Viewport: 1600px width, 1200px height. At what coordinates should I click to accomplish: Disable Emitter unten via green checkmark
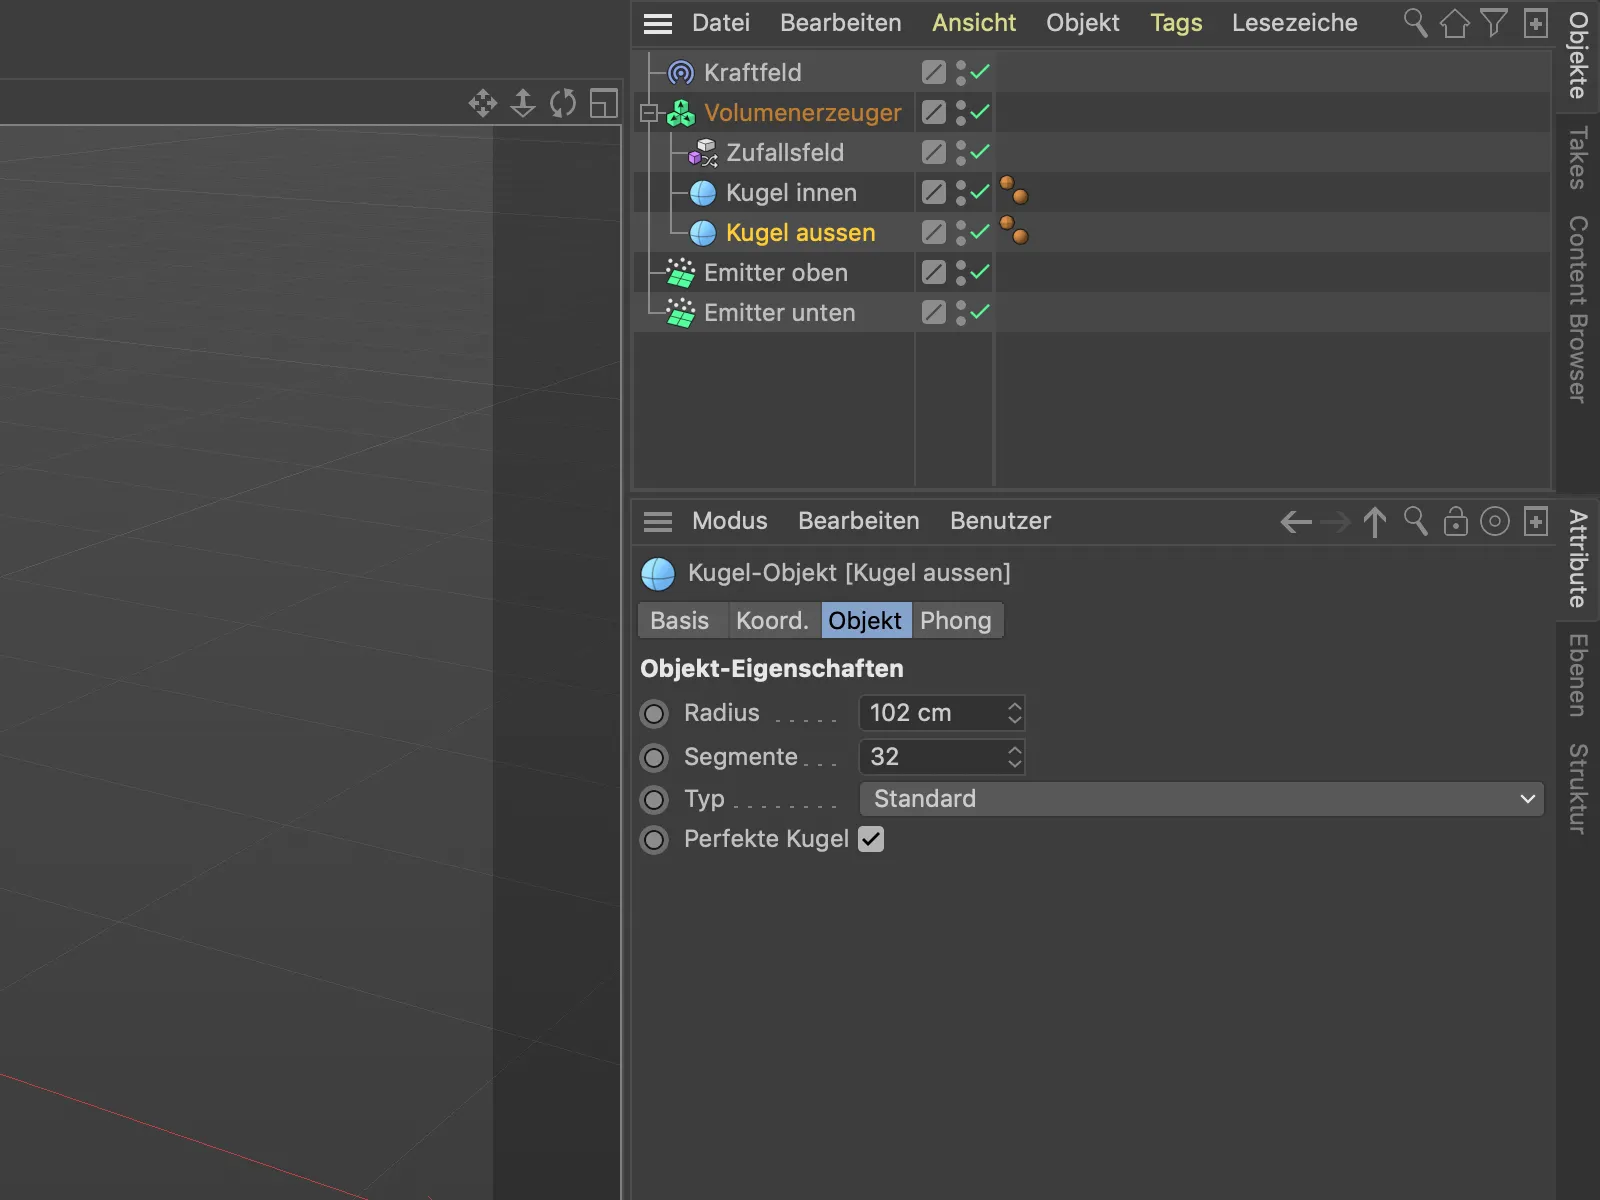980,311
